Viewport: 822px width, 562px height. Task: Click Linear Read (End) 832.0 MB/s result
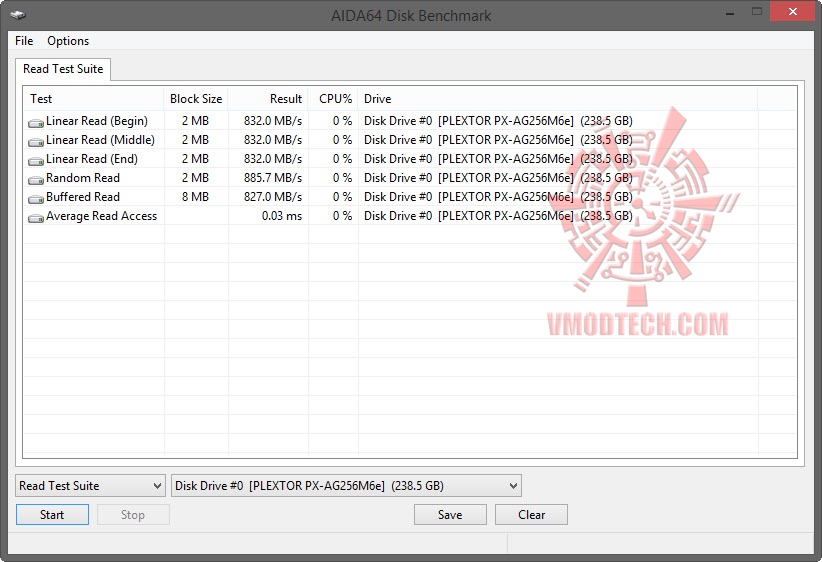(x=273, y=159)
